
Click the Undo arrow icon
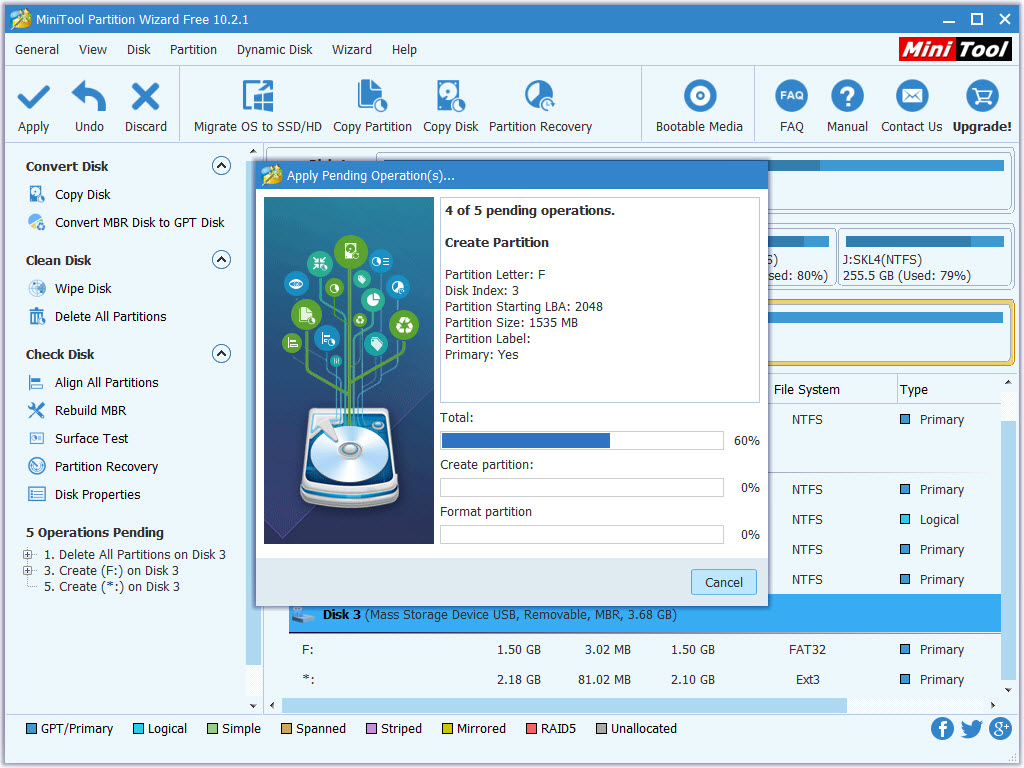click(x=89, y=97)
